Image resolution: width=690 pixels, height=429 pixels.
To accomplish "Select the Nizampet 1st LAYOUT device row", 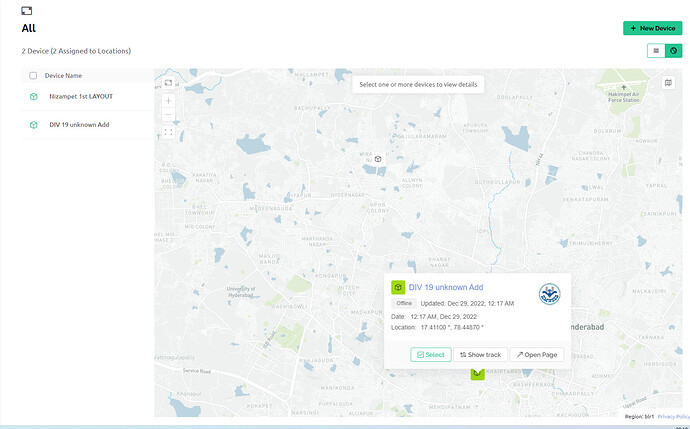I will 88,96.
